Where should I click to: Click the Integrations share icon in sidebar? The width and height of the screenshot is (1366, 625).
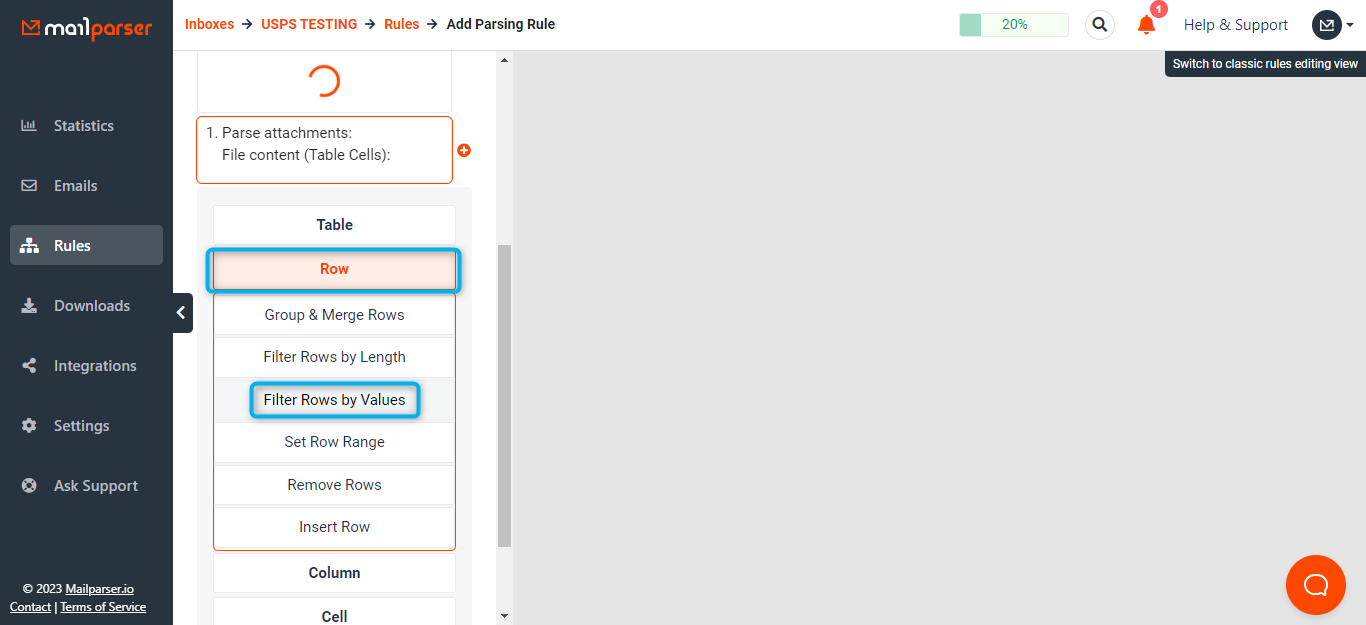pyautogui.click(x=29, y=366)
